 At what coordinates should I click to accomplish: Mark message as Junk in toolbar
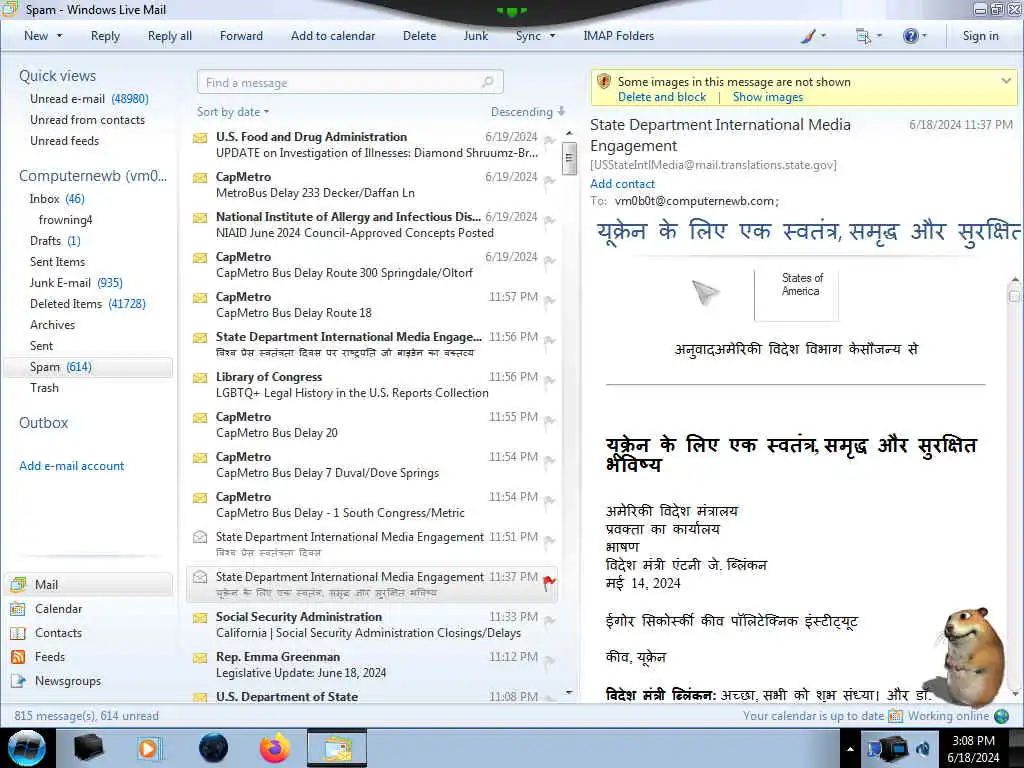point(475,36)
